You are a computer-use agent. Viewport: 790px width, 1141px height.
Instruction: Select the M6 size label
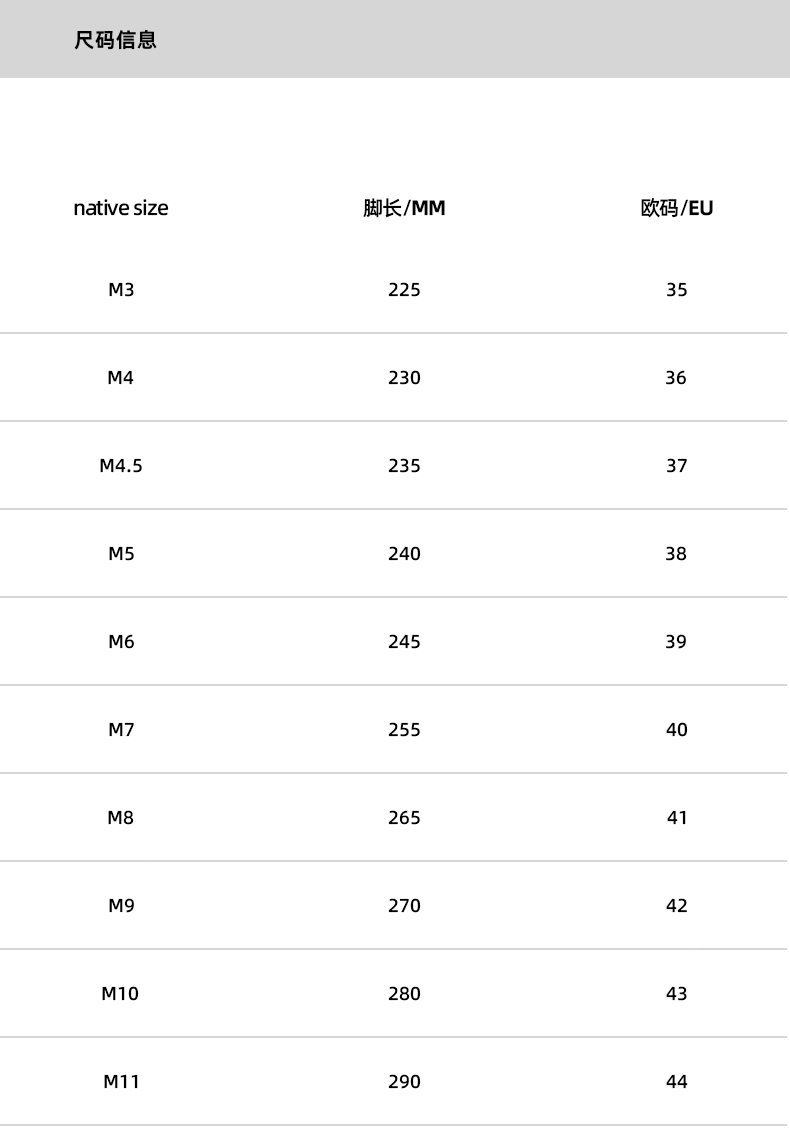(121, 642)
